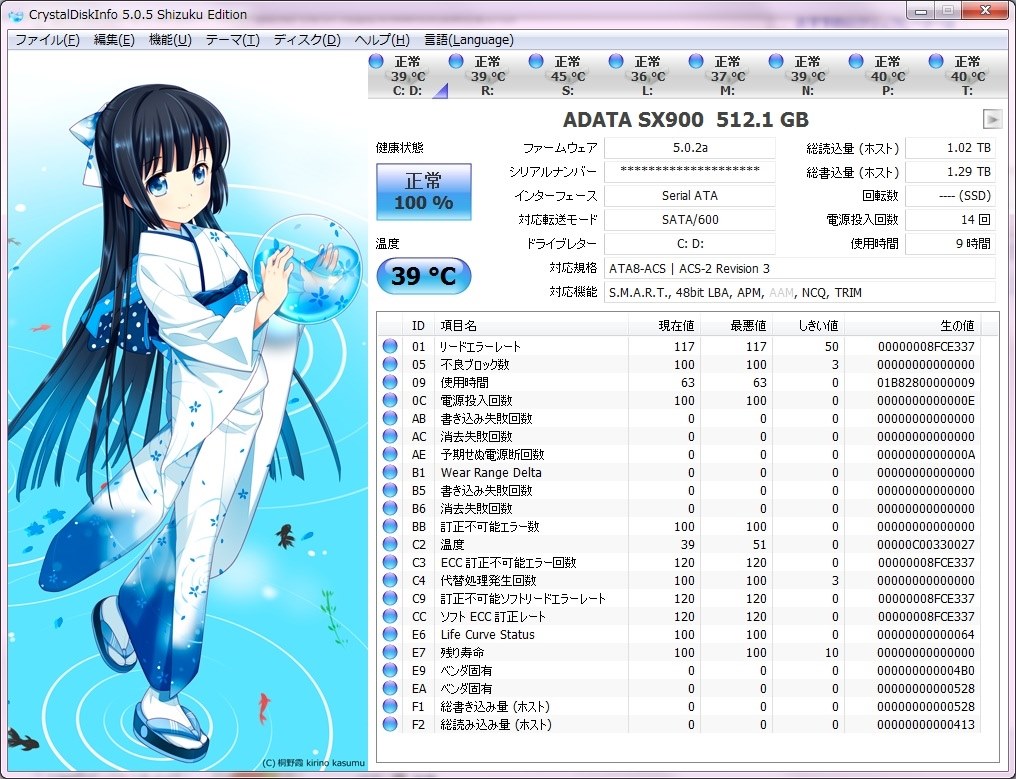Click the status icon for 代替処理発生回数 row
The height and width of the screenshot is (779, 1016).
coord(390,580)
